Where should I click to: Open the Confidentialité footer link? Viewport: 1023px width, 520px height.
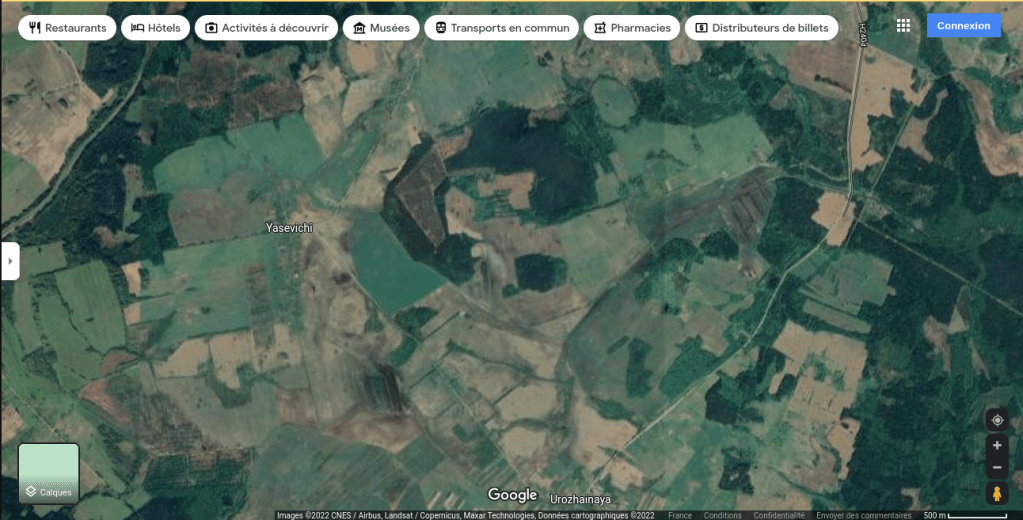tap(779, 515)
